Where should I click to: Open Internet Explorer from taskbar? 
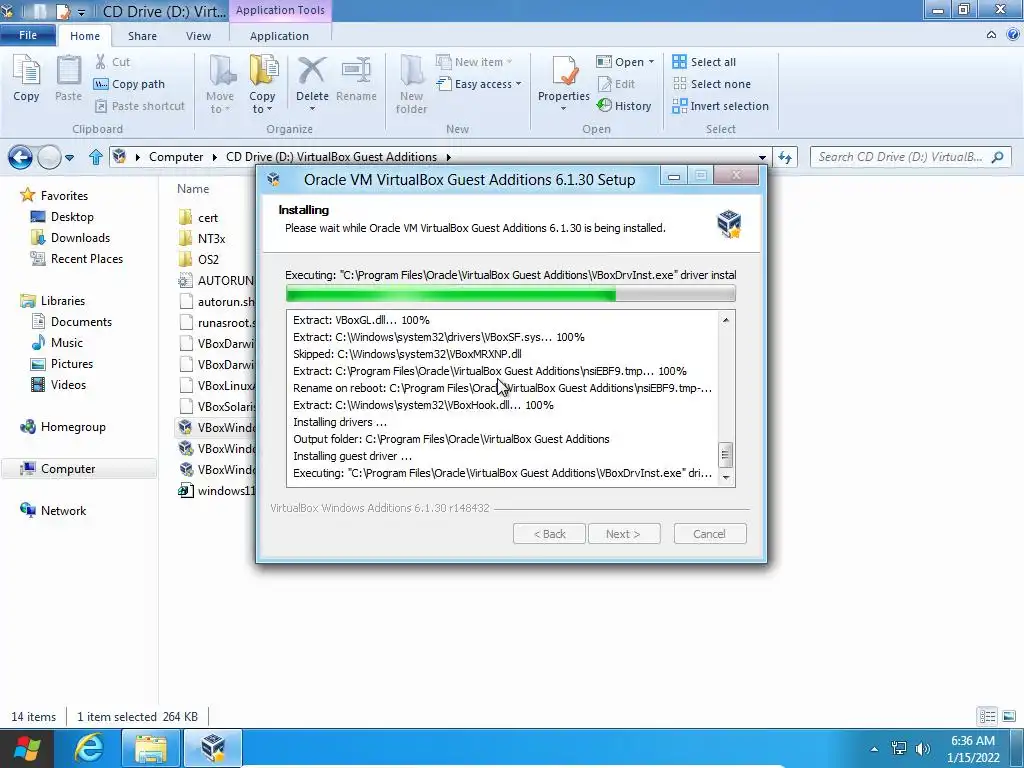[89, 748]
